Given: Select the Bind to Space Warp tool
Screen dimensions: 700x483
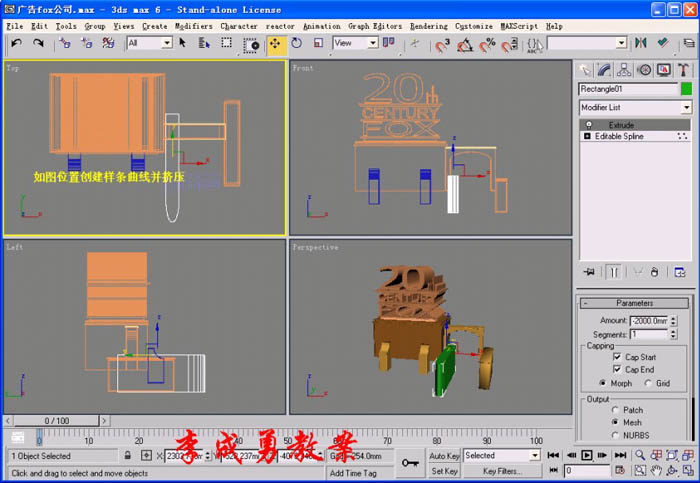Looking at the screenshot, I should (108, 43).
